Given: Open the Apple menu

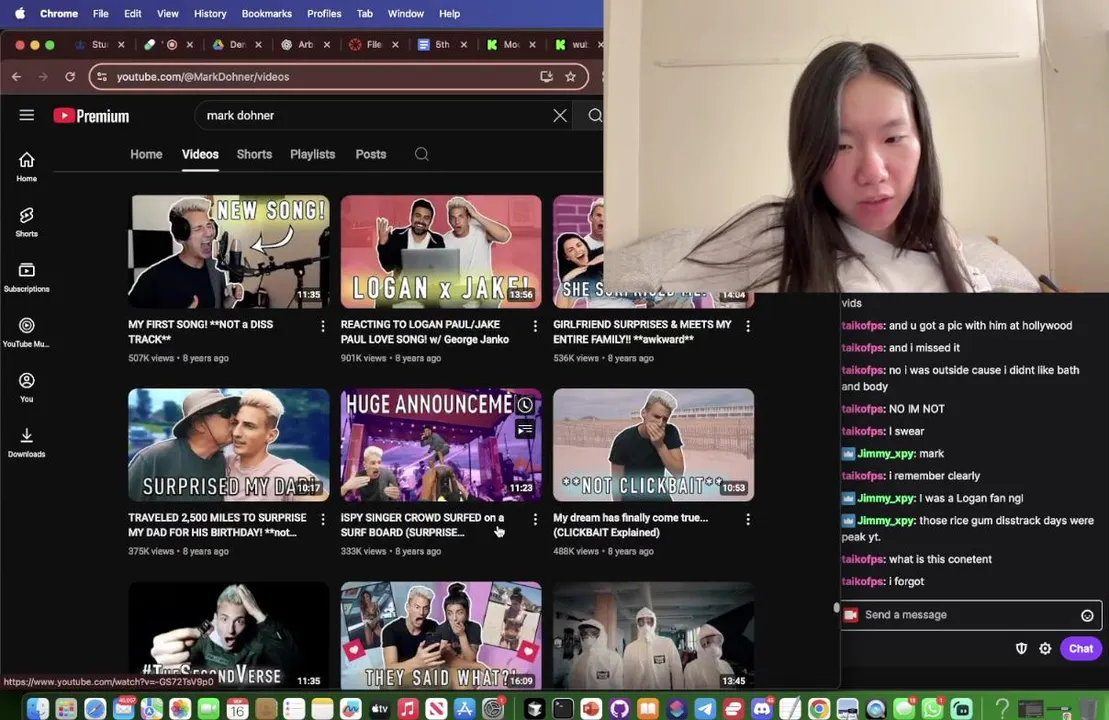Looking at the screenshot, I should click(20, 13).
